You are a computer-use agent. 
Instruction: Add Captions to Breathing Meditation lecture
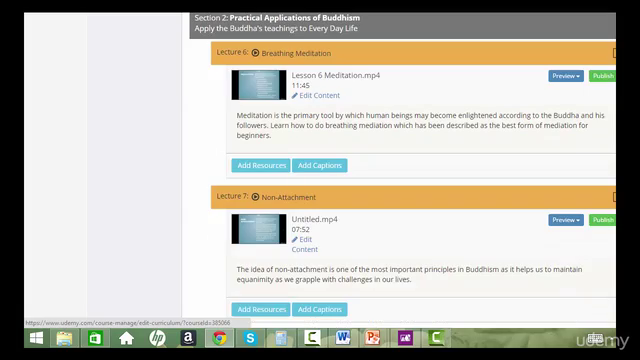tap(320, 165)
